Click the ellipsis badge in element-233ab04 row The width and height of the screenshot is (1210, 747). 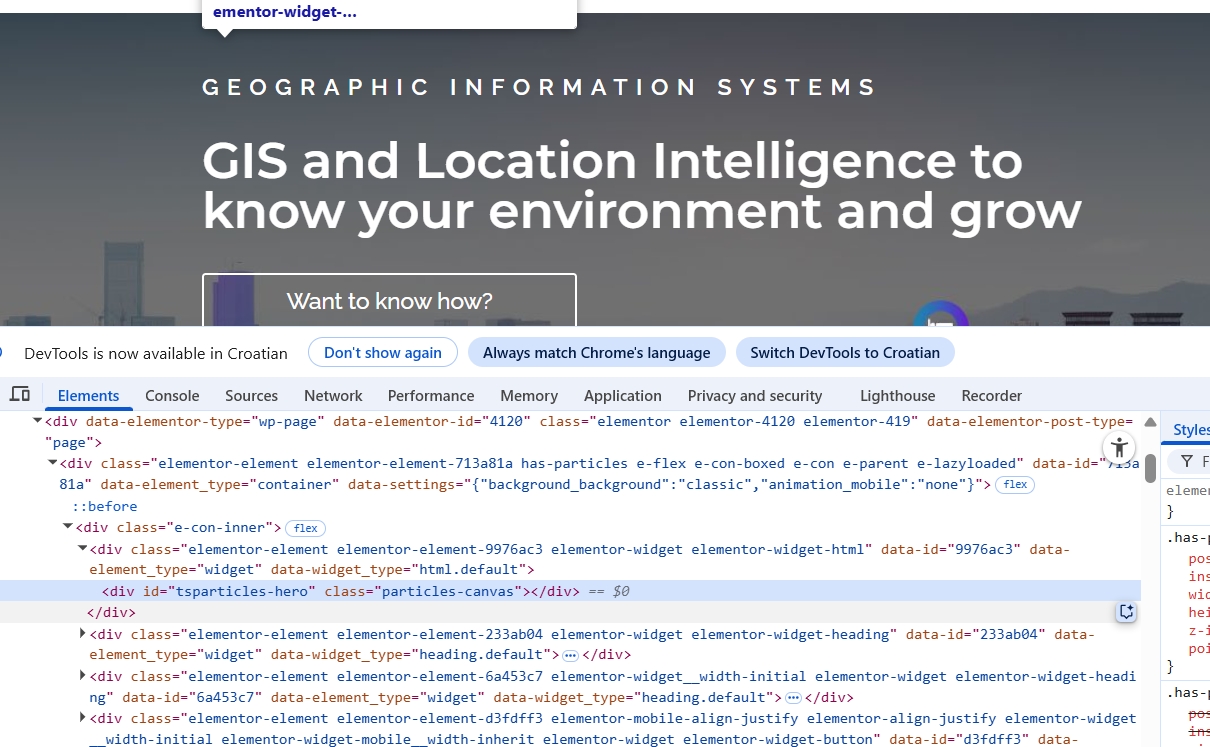coord(570,655)
